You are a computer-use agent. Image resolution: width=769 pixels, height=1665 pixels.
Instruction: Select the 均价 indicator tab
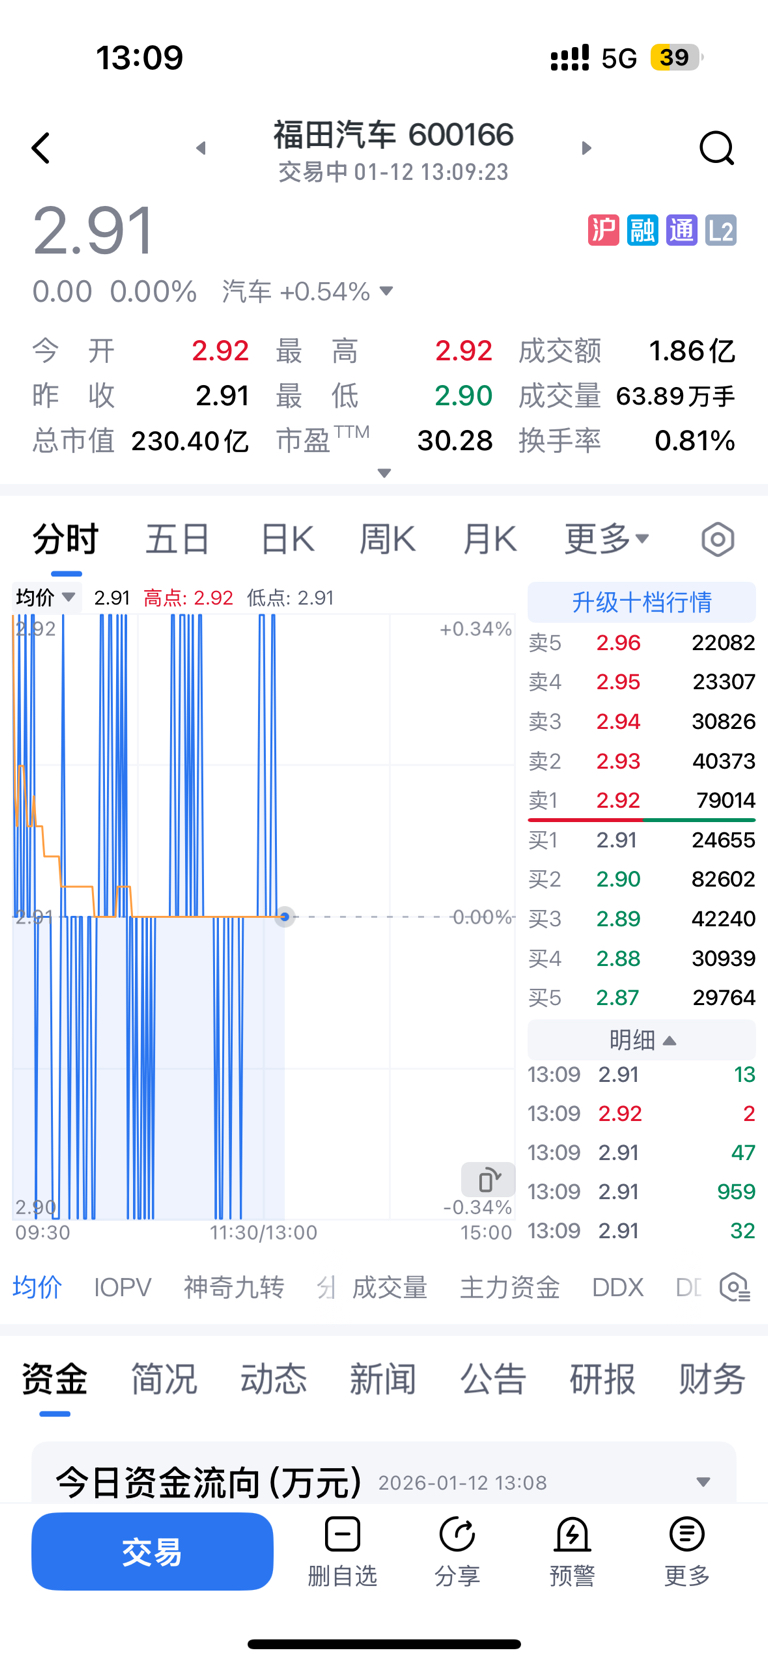(37, 1288)
